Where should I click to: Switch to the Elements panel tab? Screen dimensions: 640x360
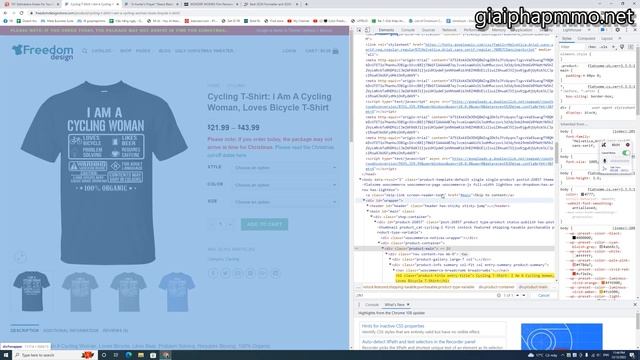(386, 30)
